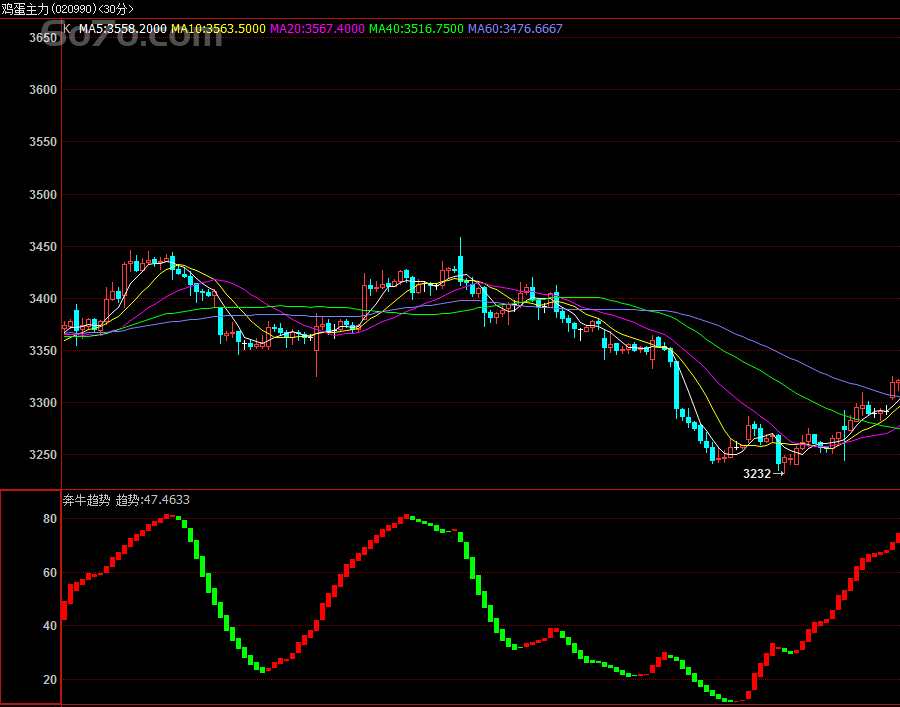Click the 奔牛趋势 indicator name
Image resolution: width=900 pixels, height=707 pixels.
[86, 500]
